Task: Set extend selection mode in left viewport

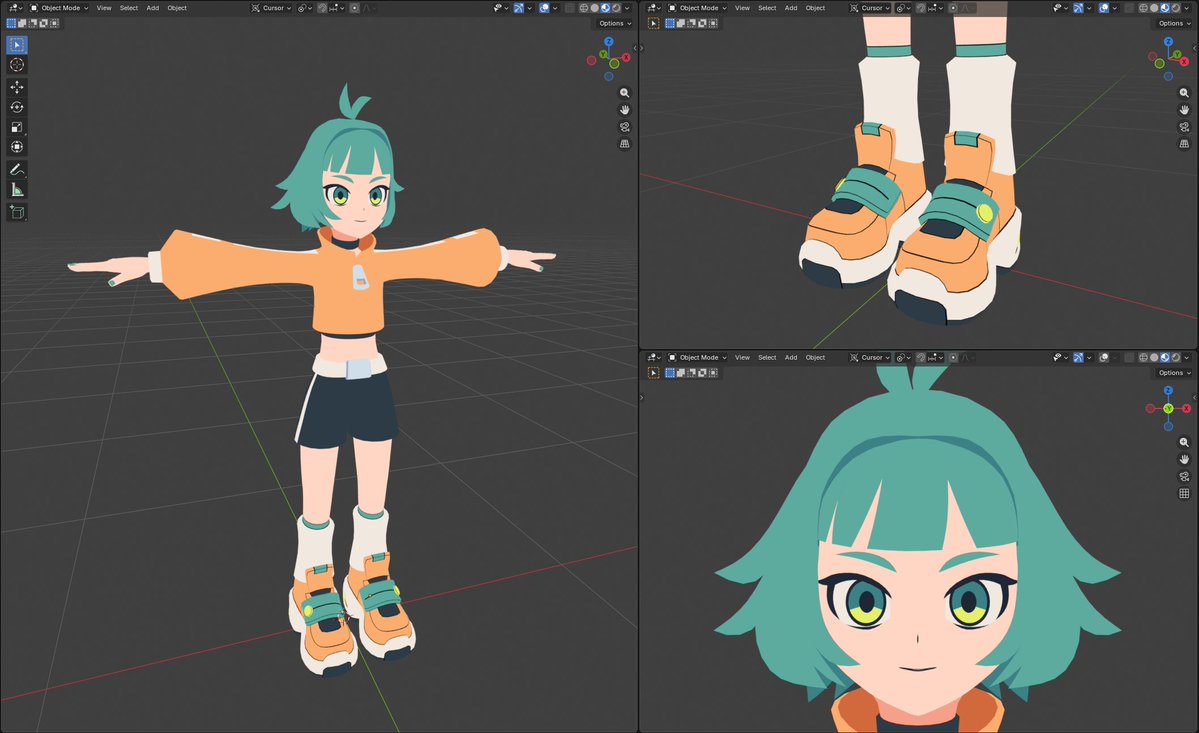Action: point(22,23)
